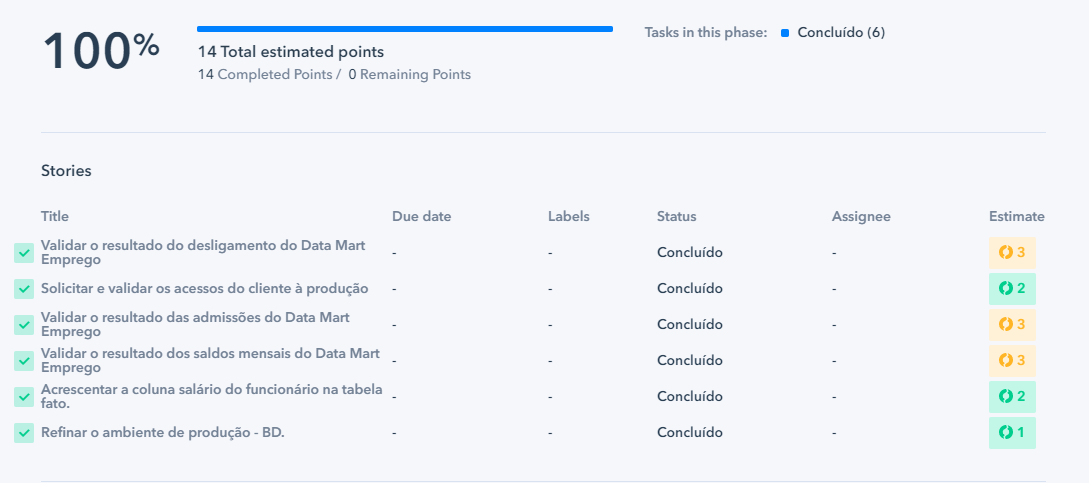This screenshot has height=483, width=1089.
Task: Click the blue completion progress bar
Action: click(405, 29)
